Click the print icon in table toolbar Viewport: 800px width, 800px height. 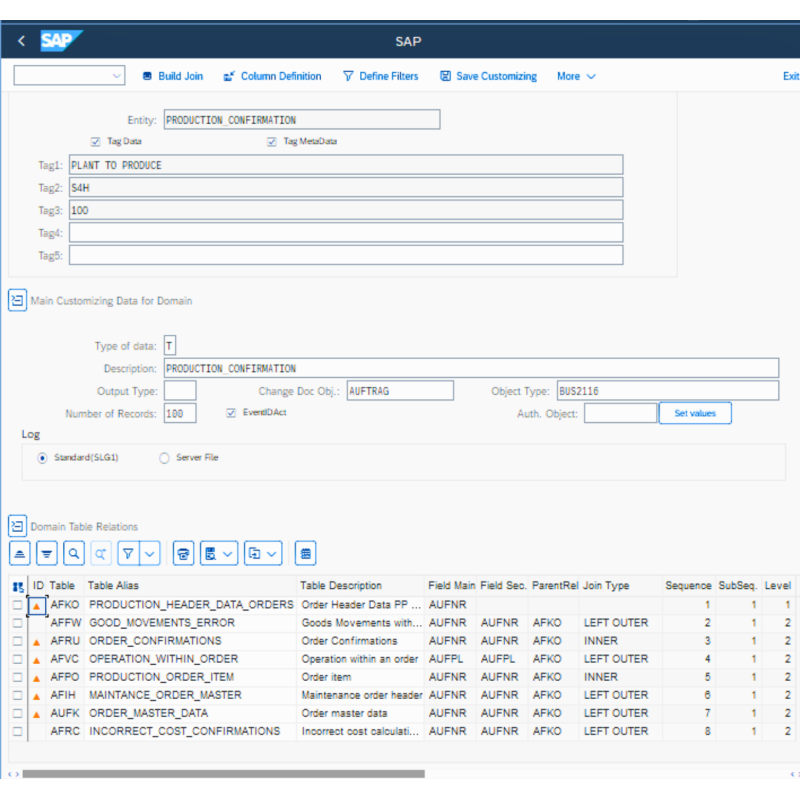pos(183,553)
